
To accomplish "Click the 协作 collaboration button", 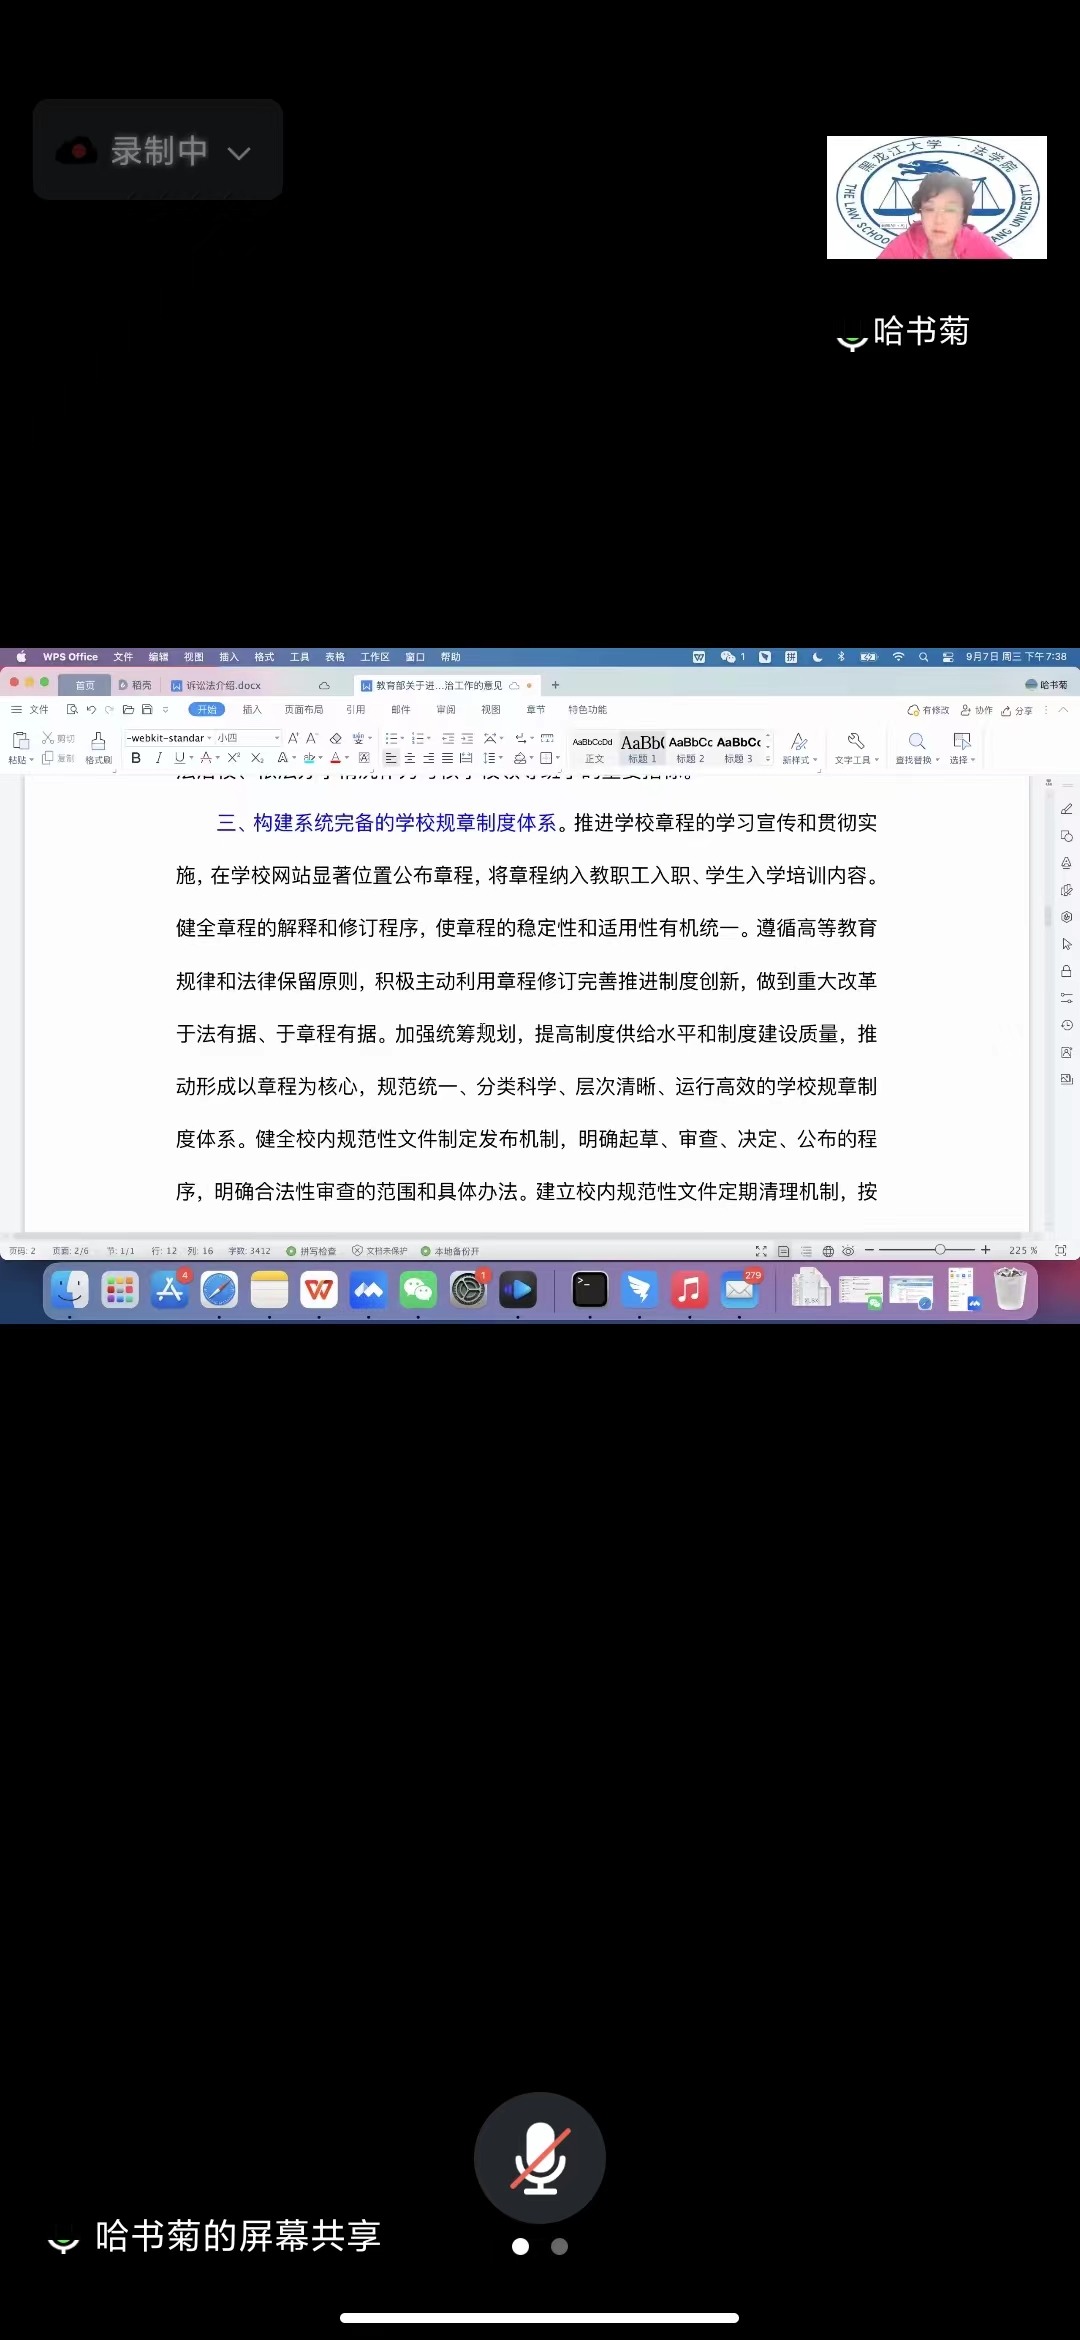I will tap(977, 711).
